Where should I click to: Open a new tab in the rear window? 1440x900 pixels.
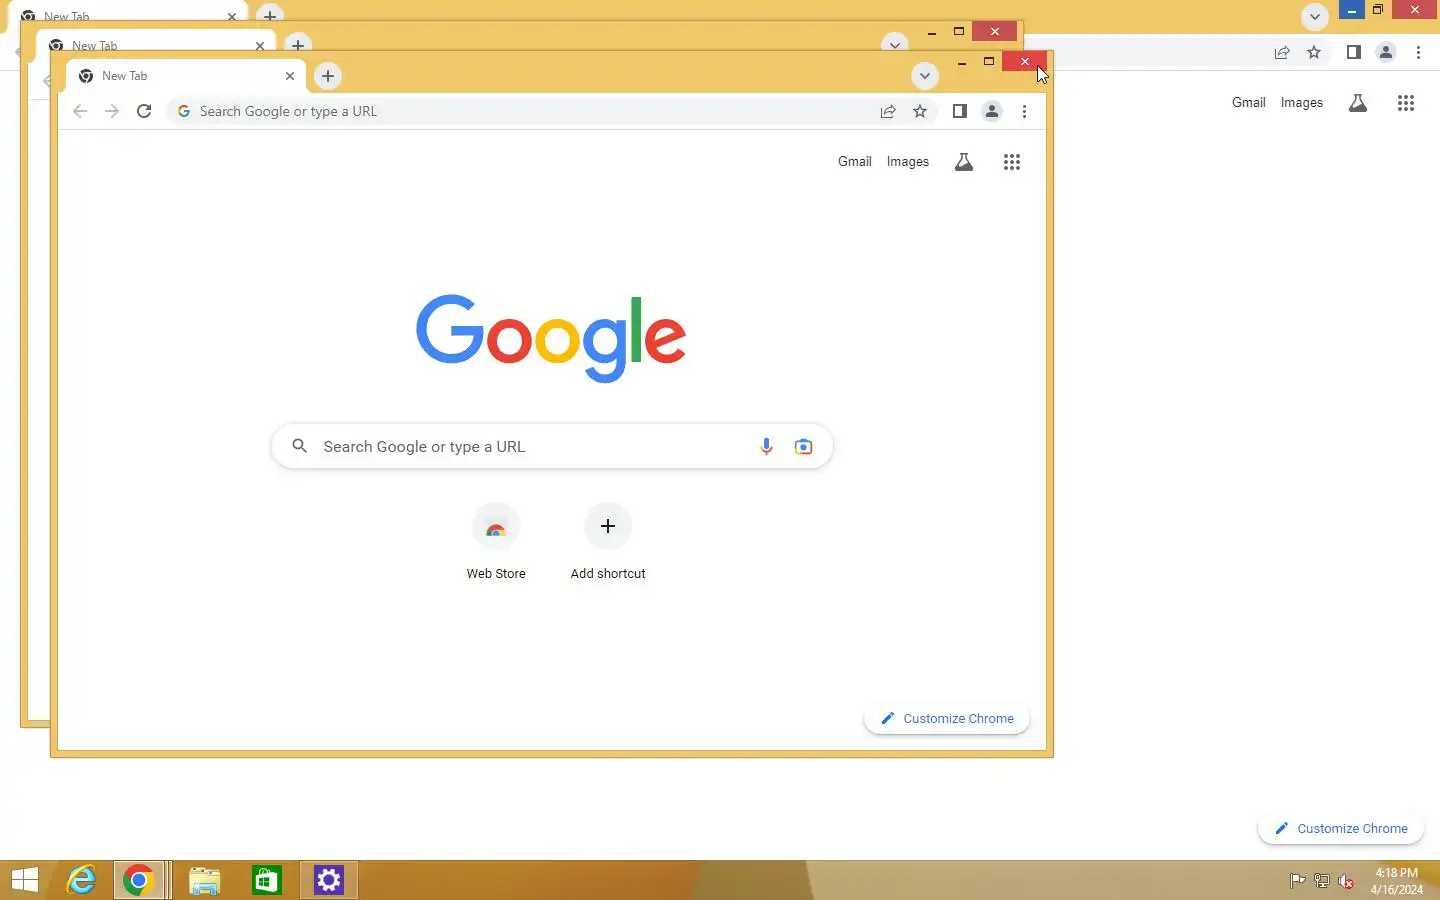pyautogui.click(x=270, y=15)
